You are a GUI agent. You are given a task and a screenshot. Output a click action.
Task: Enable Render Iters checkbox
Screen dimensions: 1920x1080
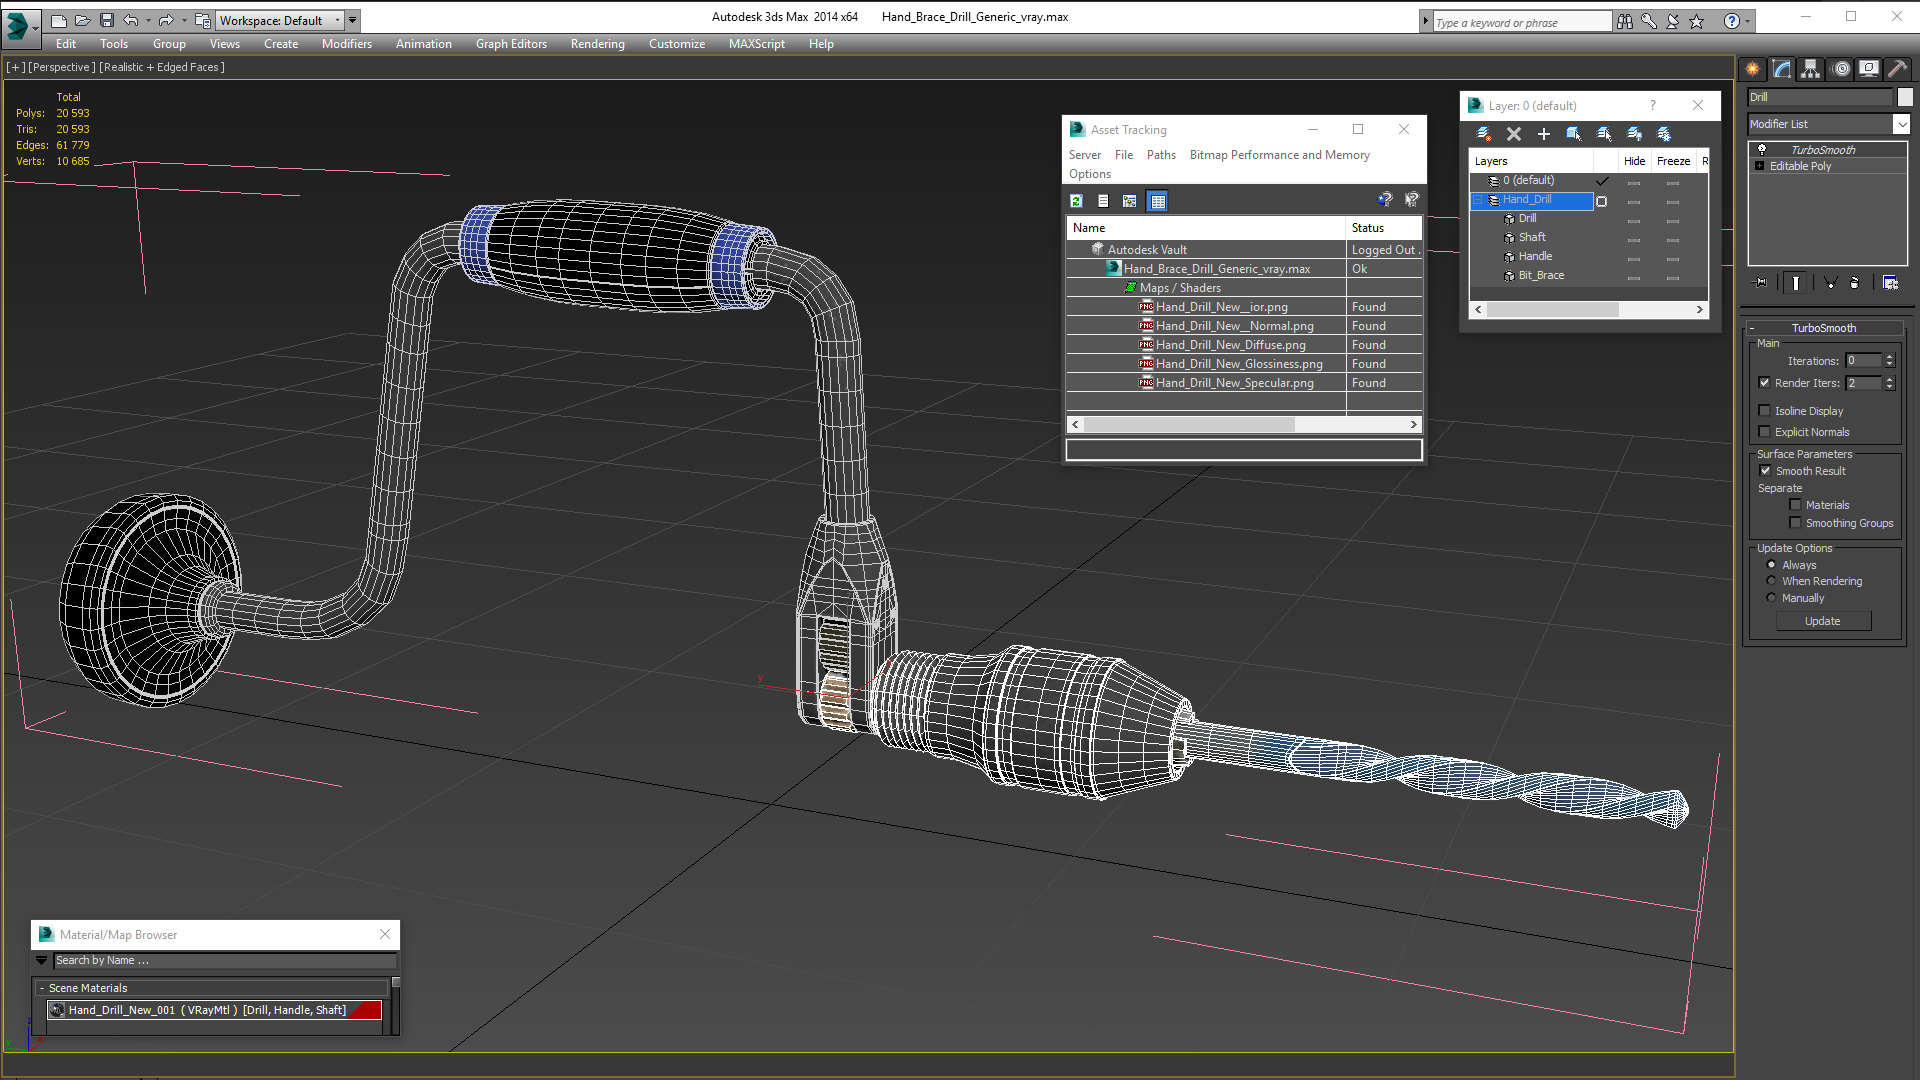[1764, 382]
